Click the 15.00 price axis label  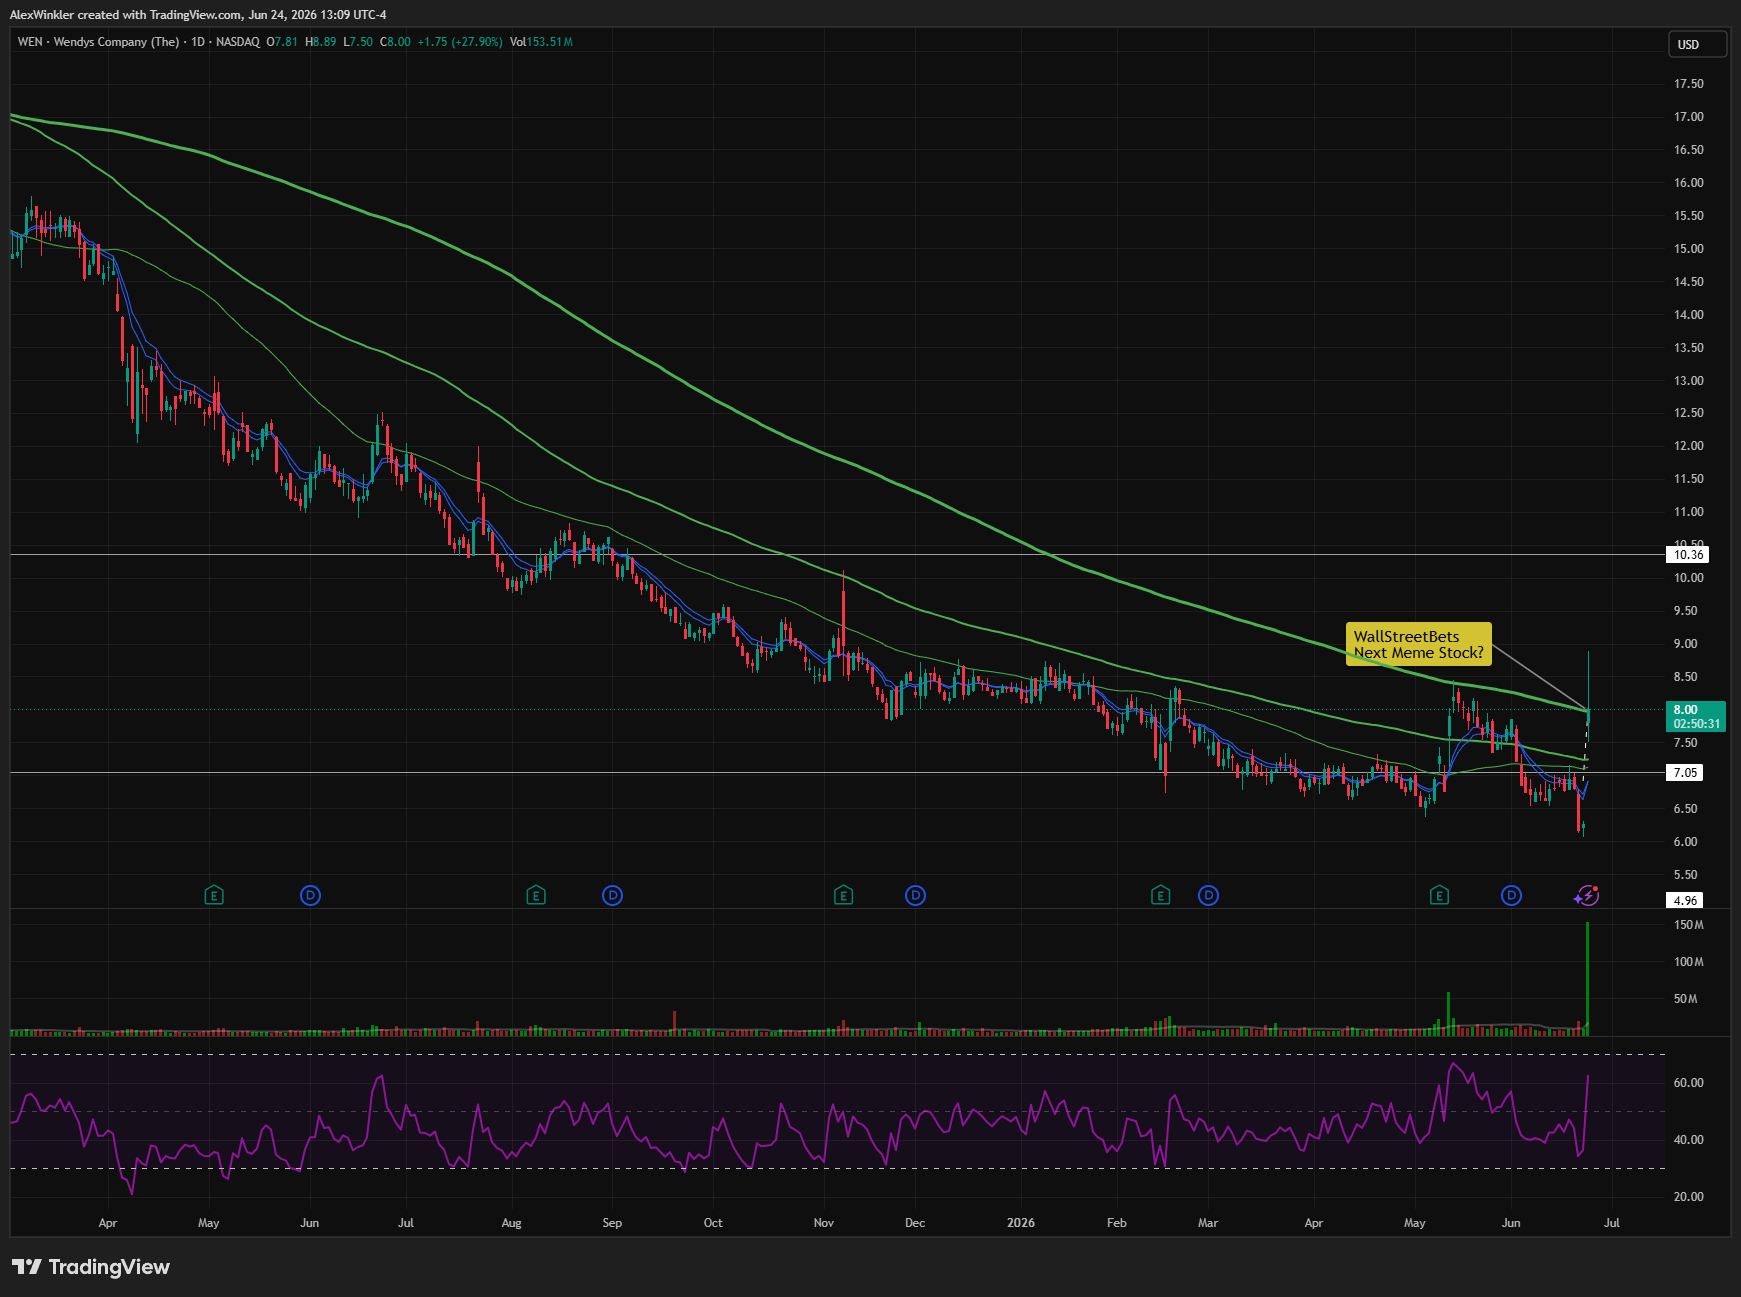point(1688,249)
